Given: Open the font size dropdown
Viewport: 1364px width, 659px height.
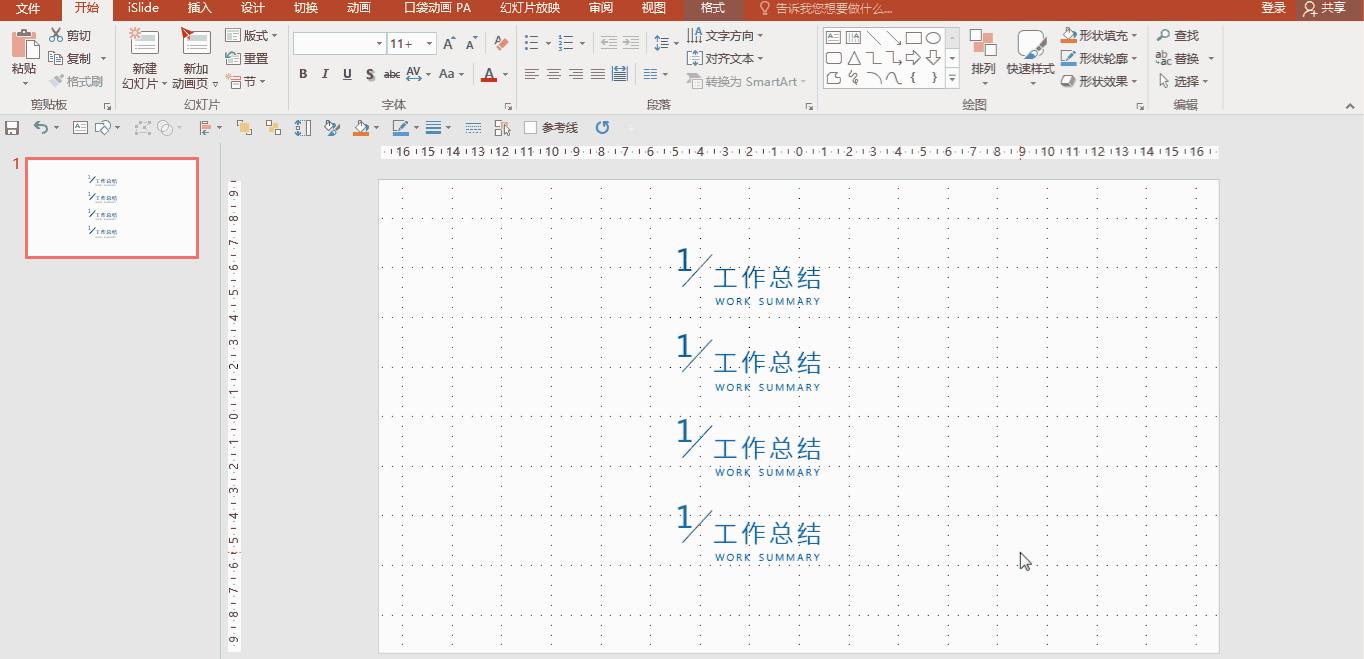Looking at the screenshot, I should tap(428, 43).
